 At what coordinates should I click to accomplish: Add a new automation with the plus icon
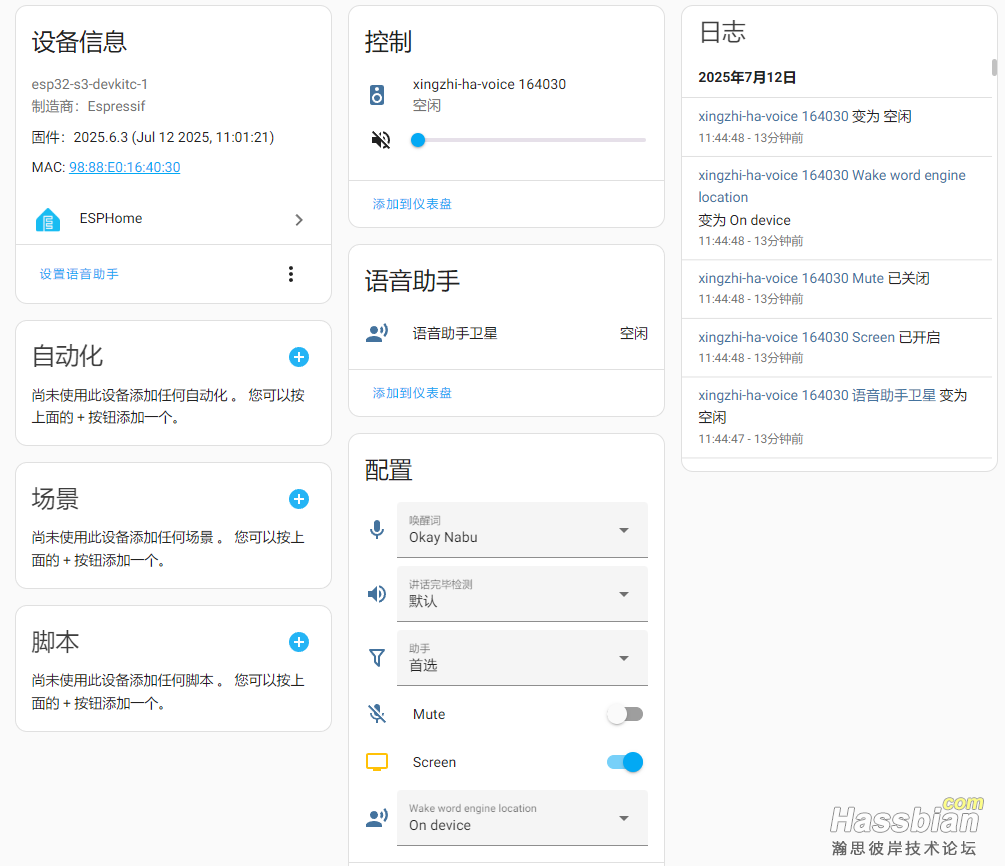tap(299, 357)
